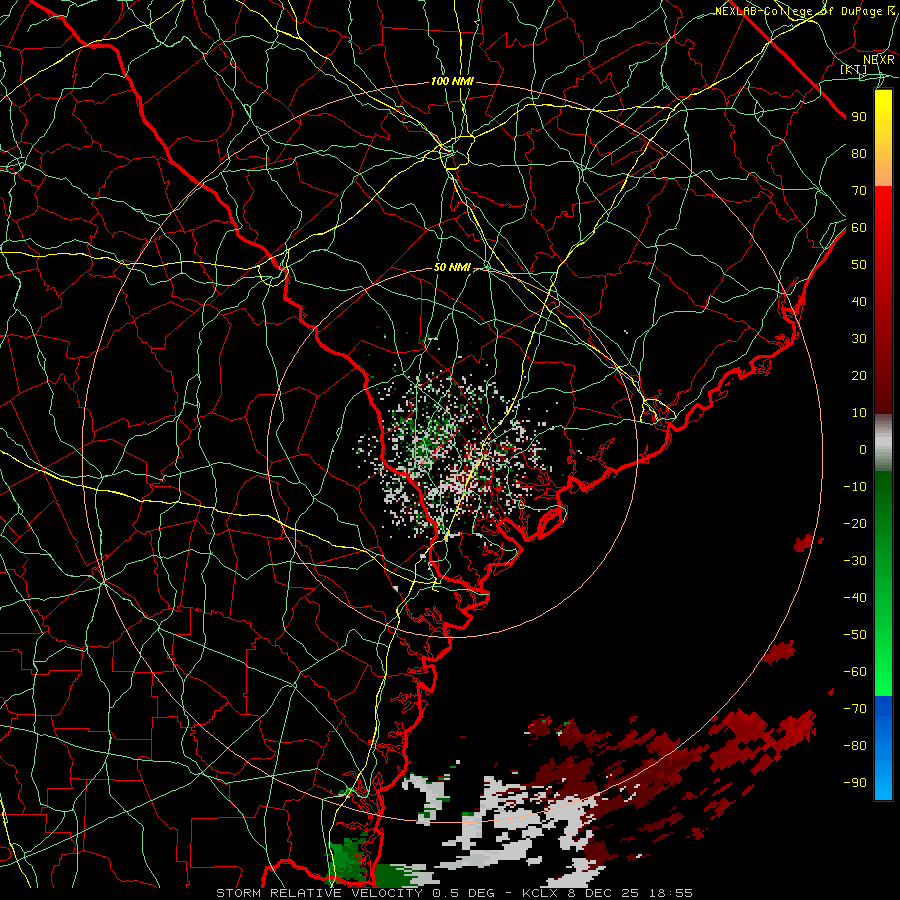Click the -50 value on velocity scale
900x900 pixels.
(x=855, y=635)
